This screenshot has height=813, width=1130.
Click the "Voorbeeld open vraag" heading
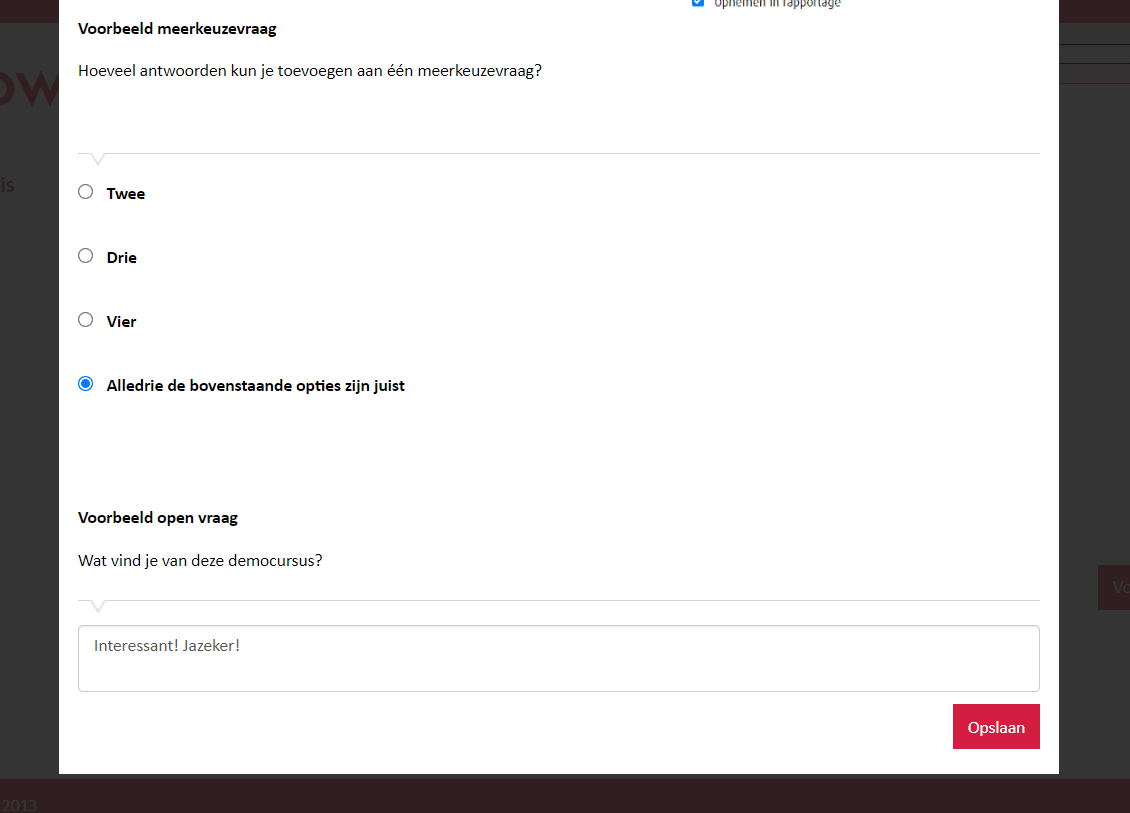[x=158, y=518]
